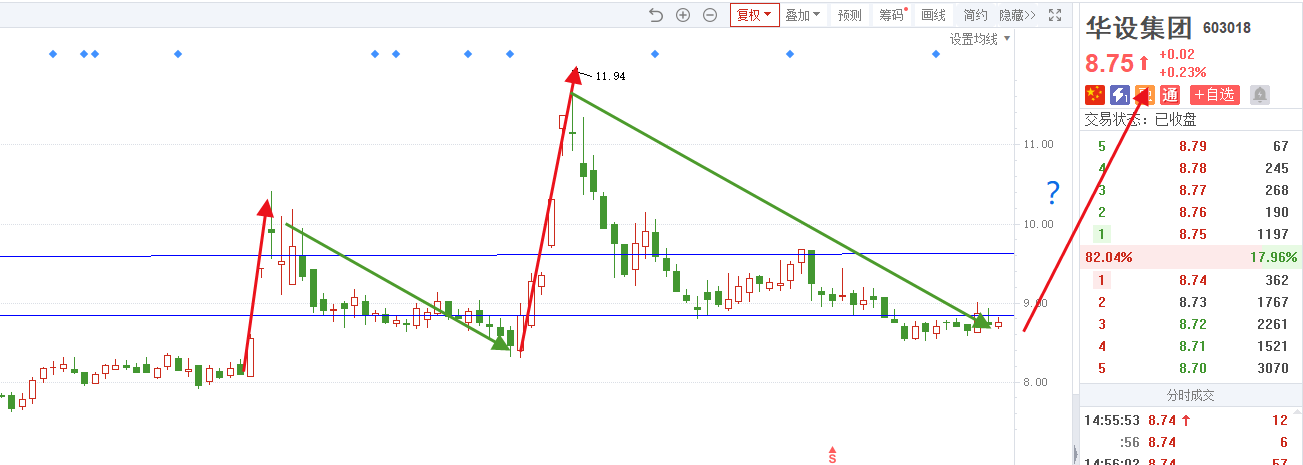Image resolution: width=1303 pixels, height=465 pixels.
Task: Collapse side panel with 隐藏>>
Action: click(x=1017, y=15)
